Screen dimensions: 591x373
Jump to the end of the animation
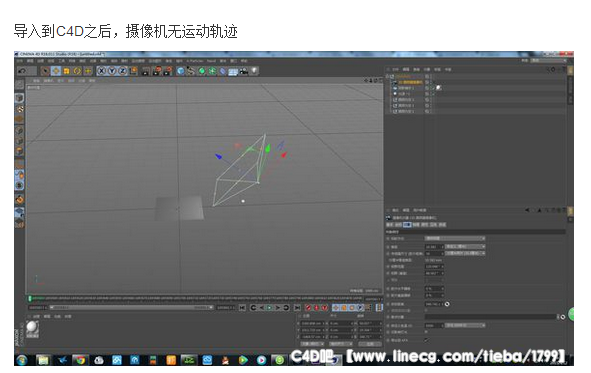click(x=297, y=308)
